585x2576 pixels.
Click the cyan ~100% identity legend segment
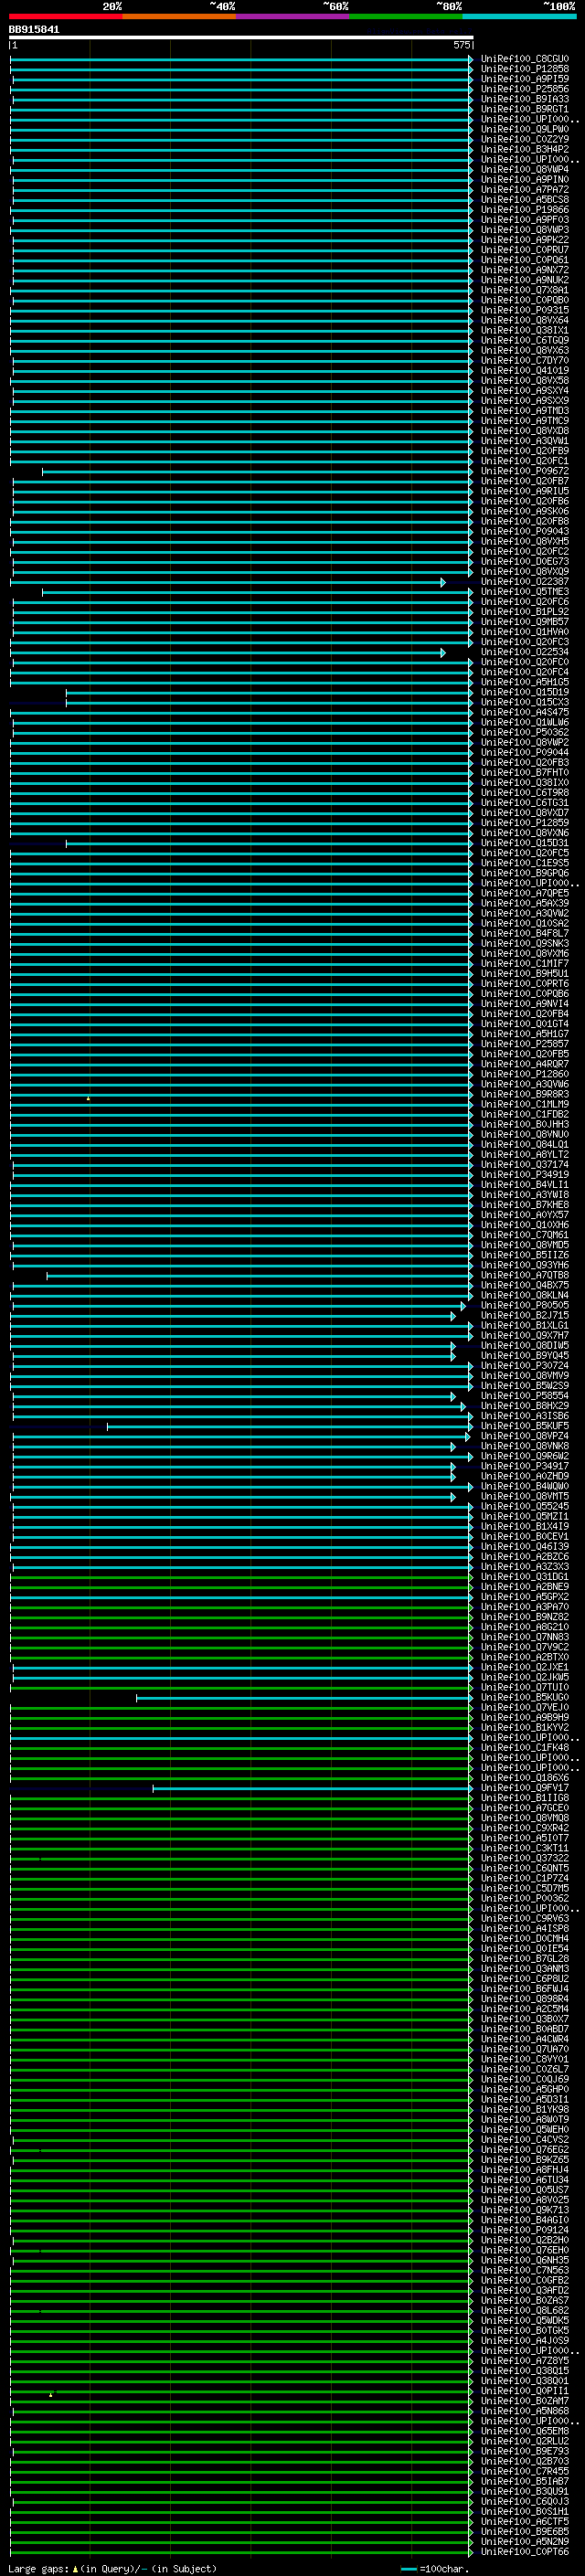[x=519, y=16]
